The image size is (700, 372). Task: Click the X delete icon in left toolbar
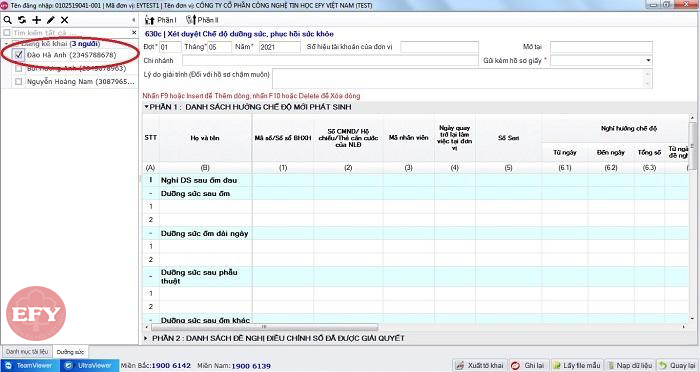65,20
